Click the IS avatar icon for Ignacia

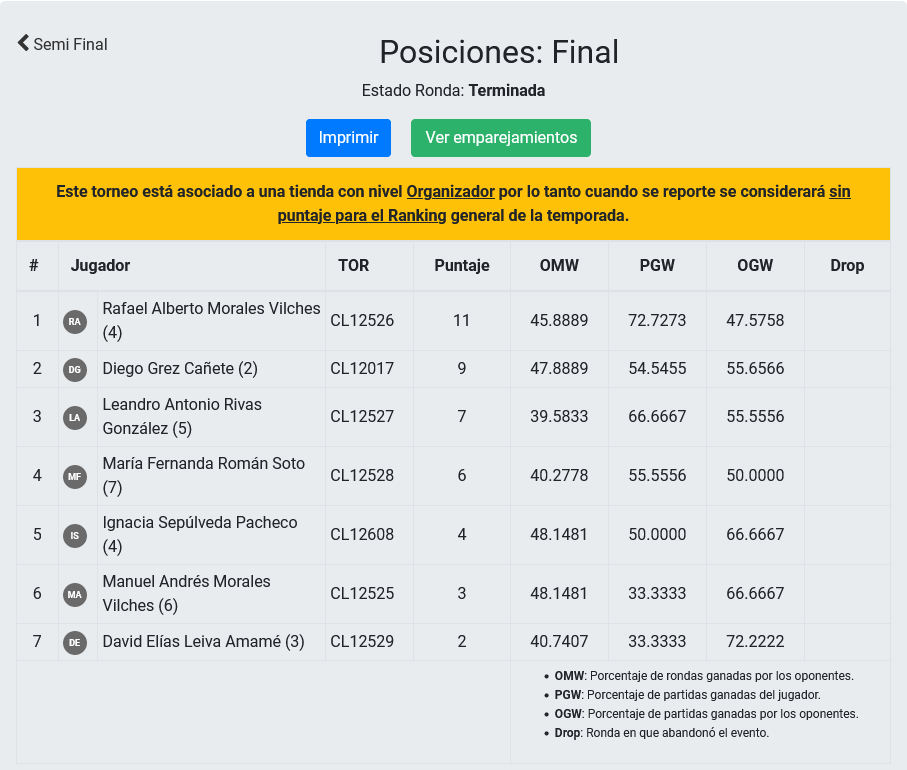coord(75,535)
